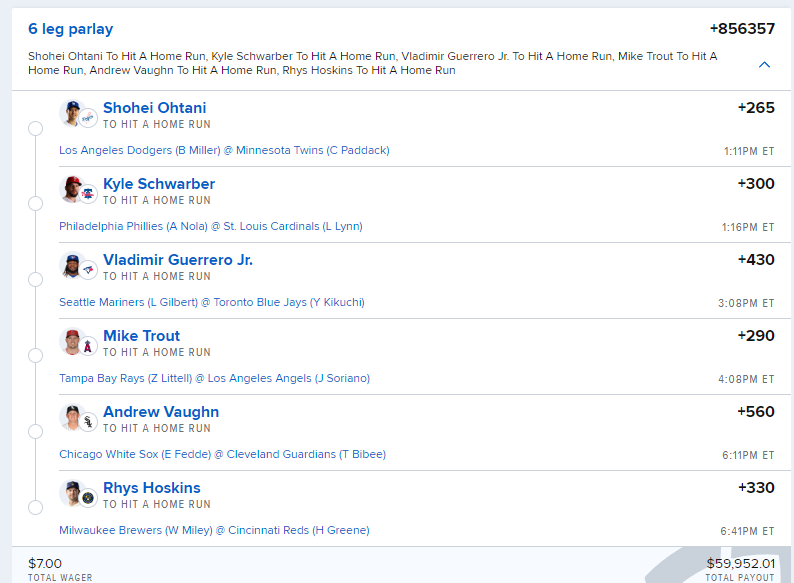Viewport: 794px width, 583px height.
Task: Click the Blue Jays team logo icon
Action: click(x=88, y=270)
